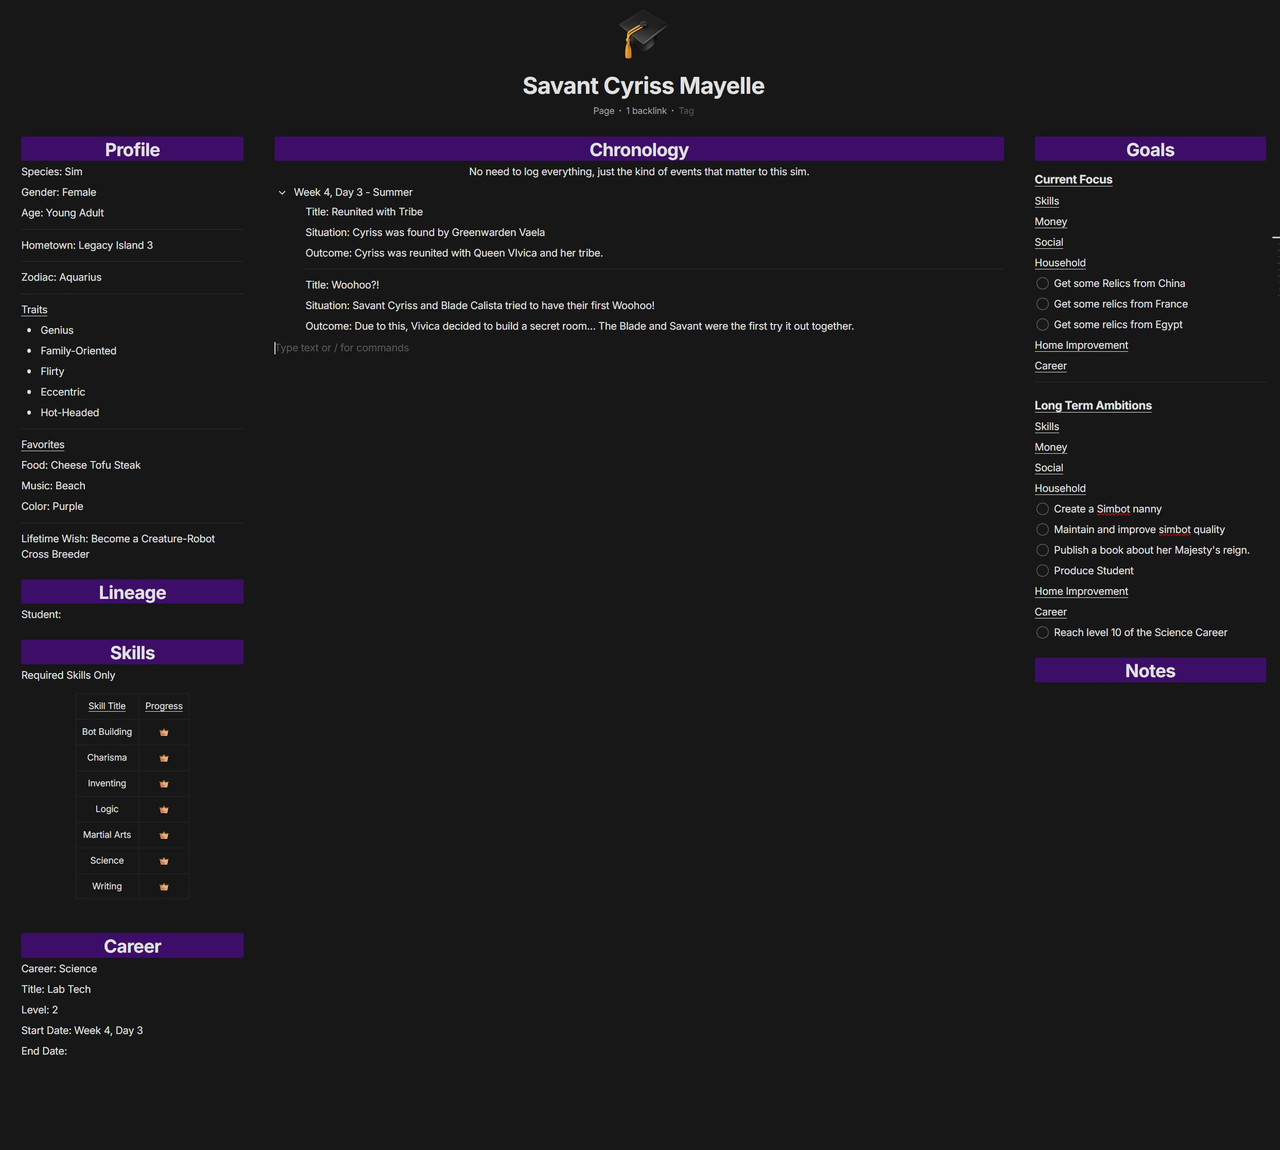Image resolution: width=1280 pixels, height=1150 pixels.
Task: Click the Title: Lab Tech career line
Action: 56,989
